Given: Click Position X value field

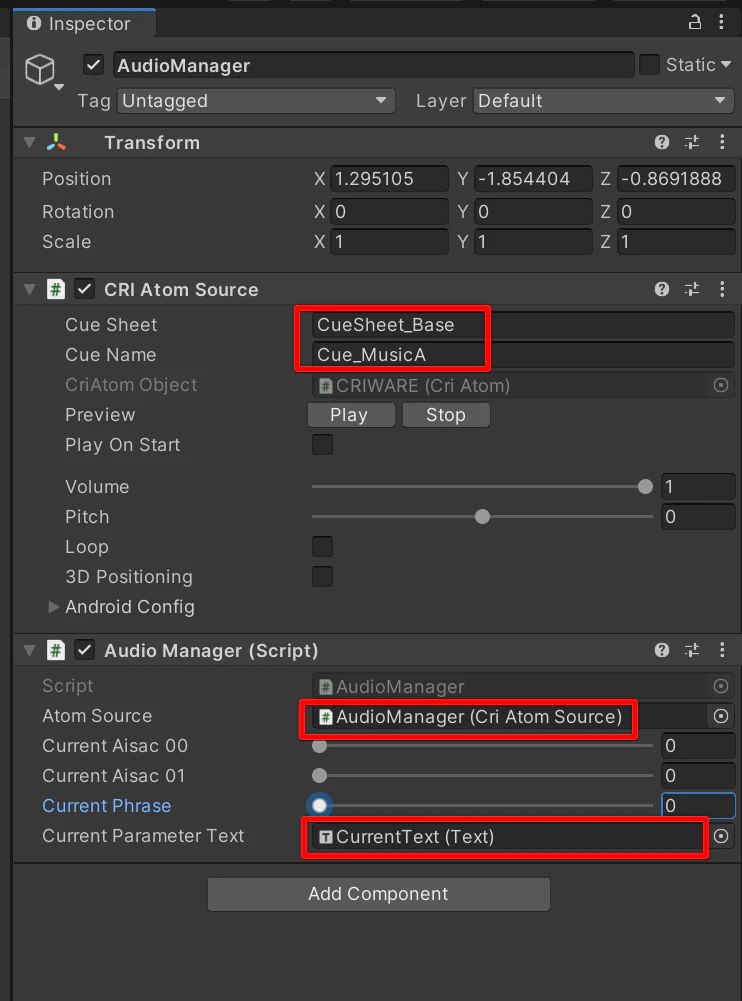Looking at the screenshot, I should point(390,179).
